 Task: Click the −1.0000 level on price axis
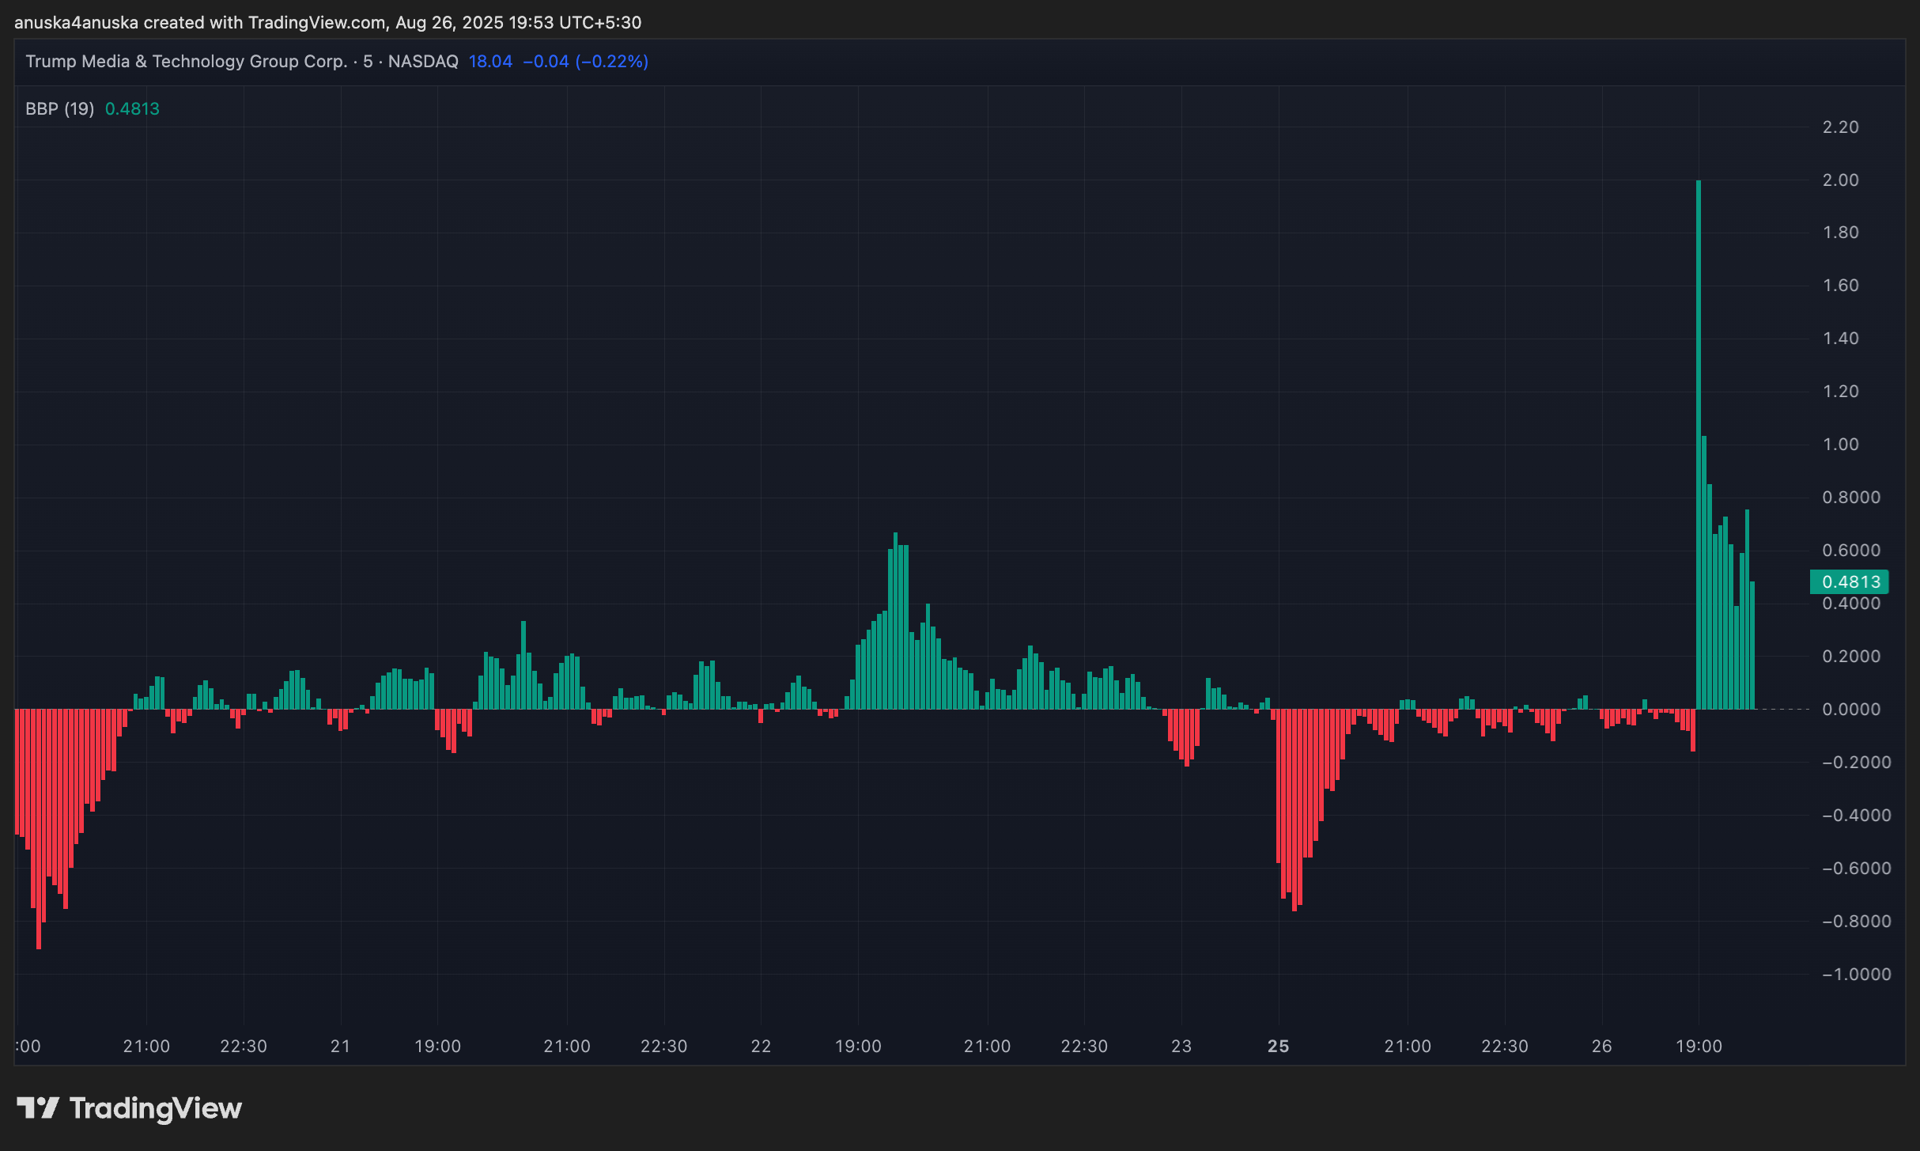tap(1856, 974)
